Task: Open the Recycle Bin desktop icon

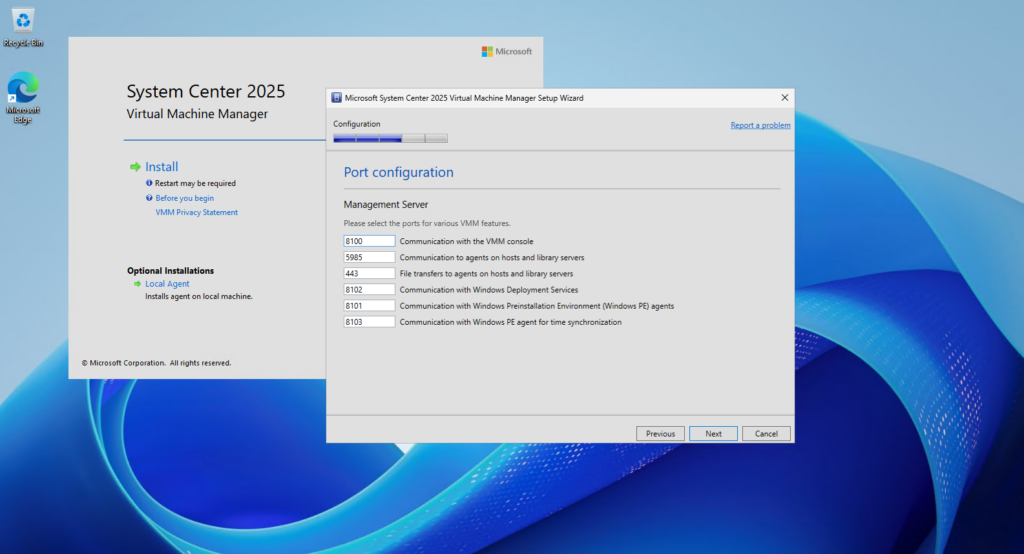Action: pyautogui.click(x=24, y=27)
